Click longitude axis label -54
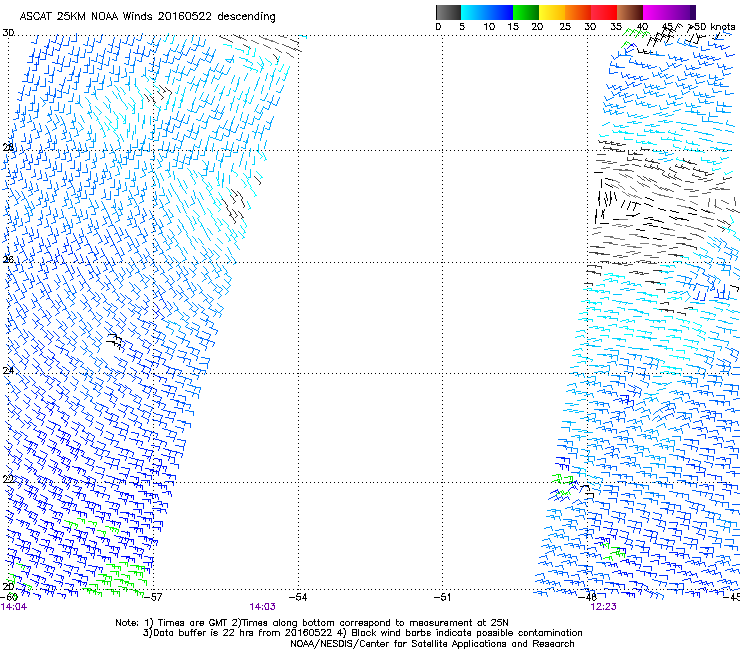This screenshot has height=650, width=740. tap(298, 597)
